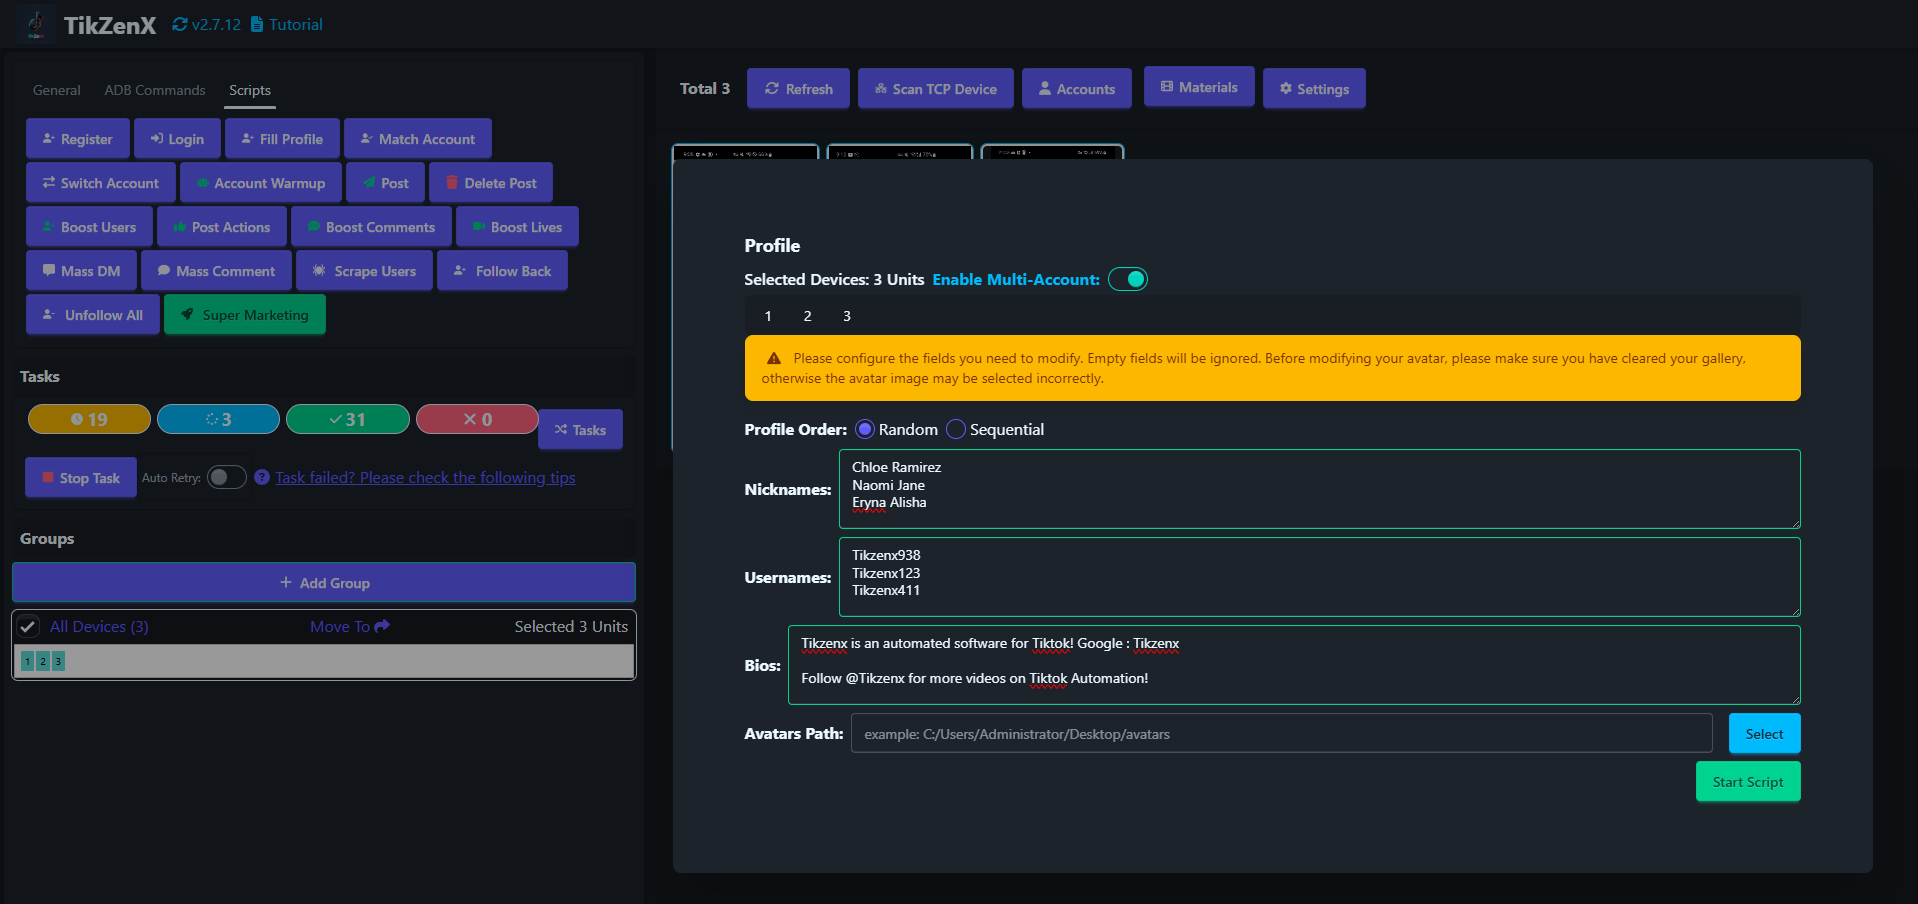Open the Tutorial link
1918x904 pixels.
(287, 24)
